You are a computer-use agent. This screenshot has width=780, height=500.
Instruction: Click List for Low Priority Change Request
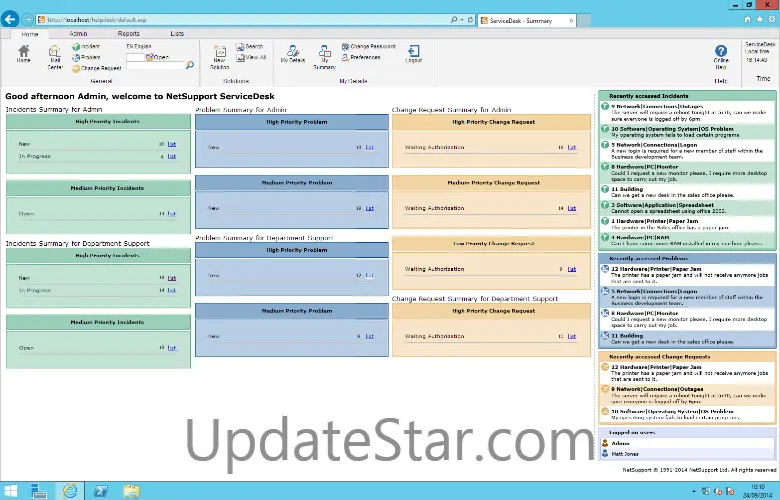[572, 269]
